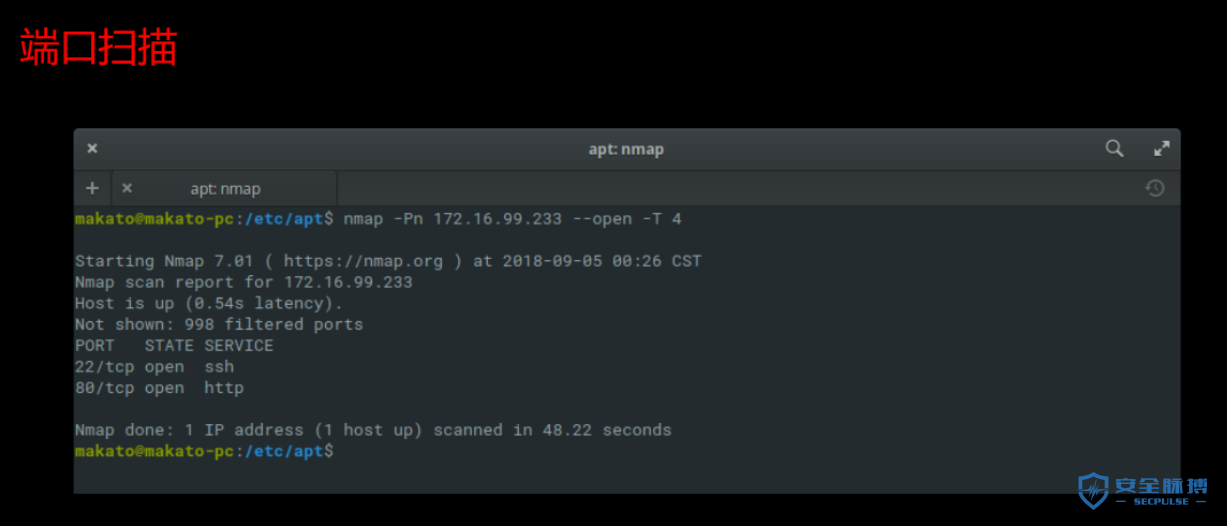The height and width of the screenshot is (526, 1227).
Task: Click the PORT STATE SERVICE header row
Action: (x=174, y=346)
